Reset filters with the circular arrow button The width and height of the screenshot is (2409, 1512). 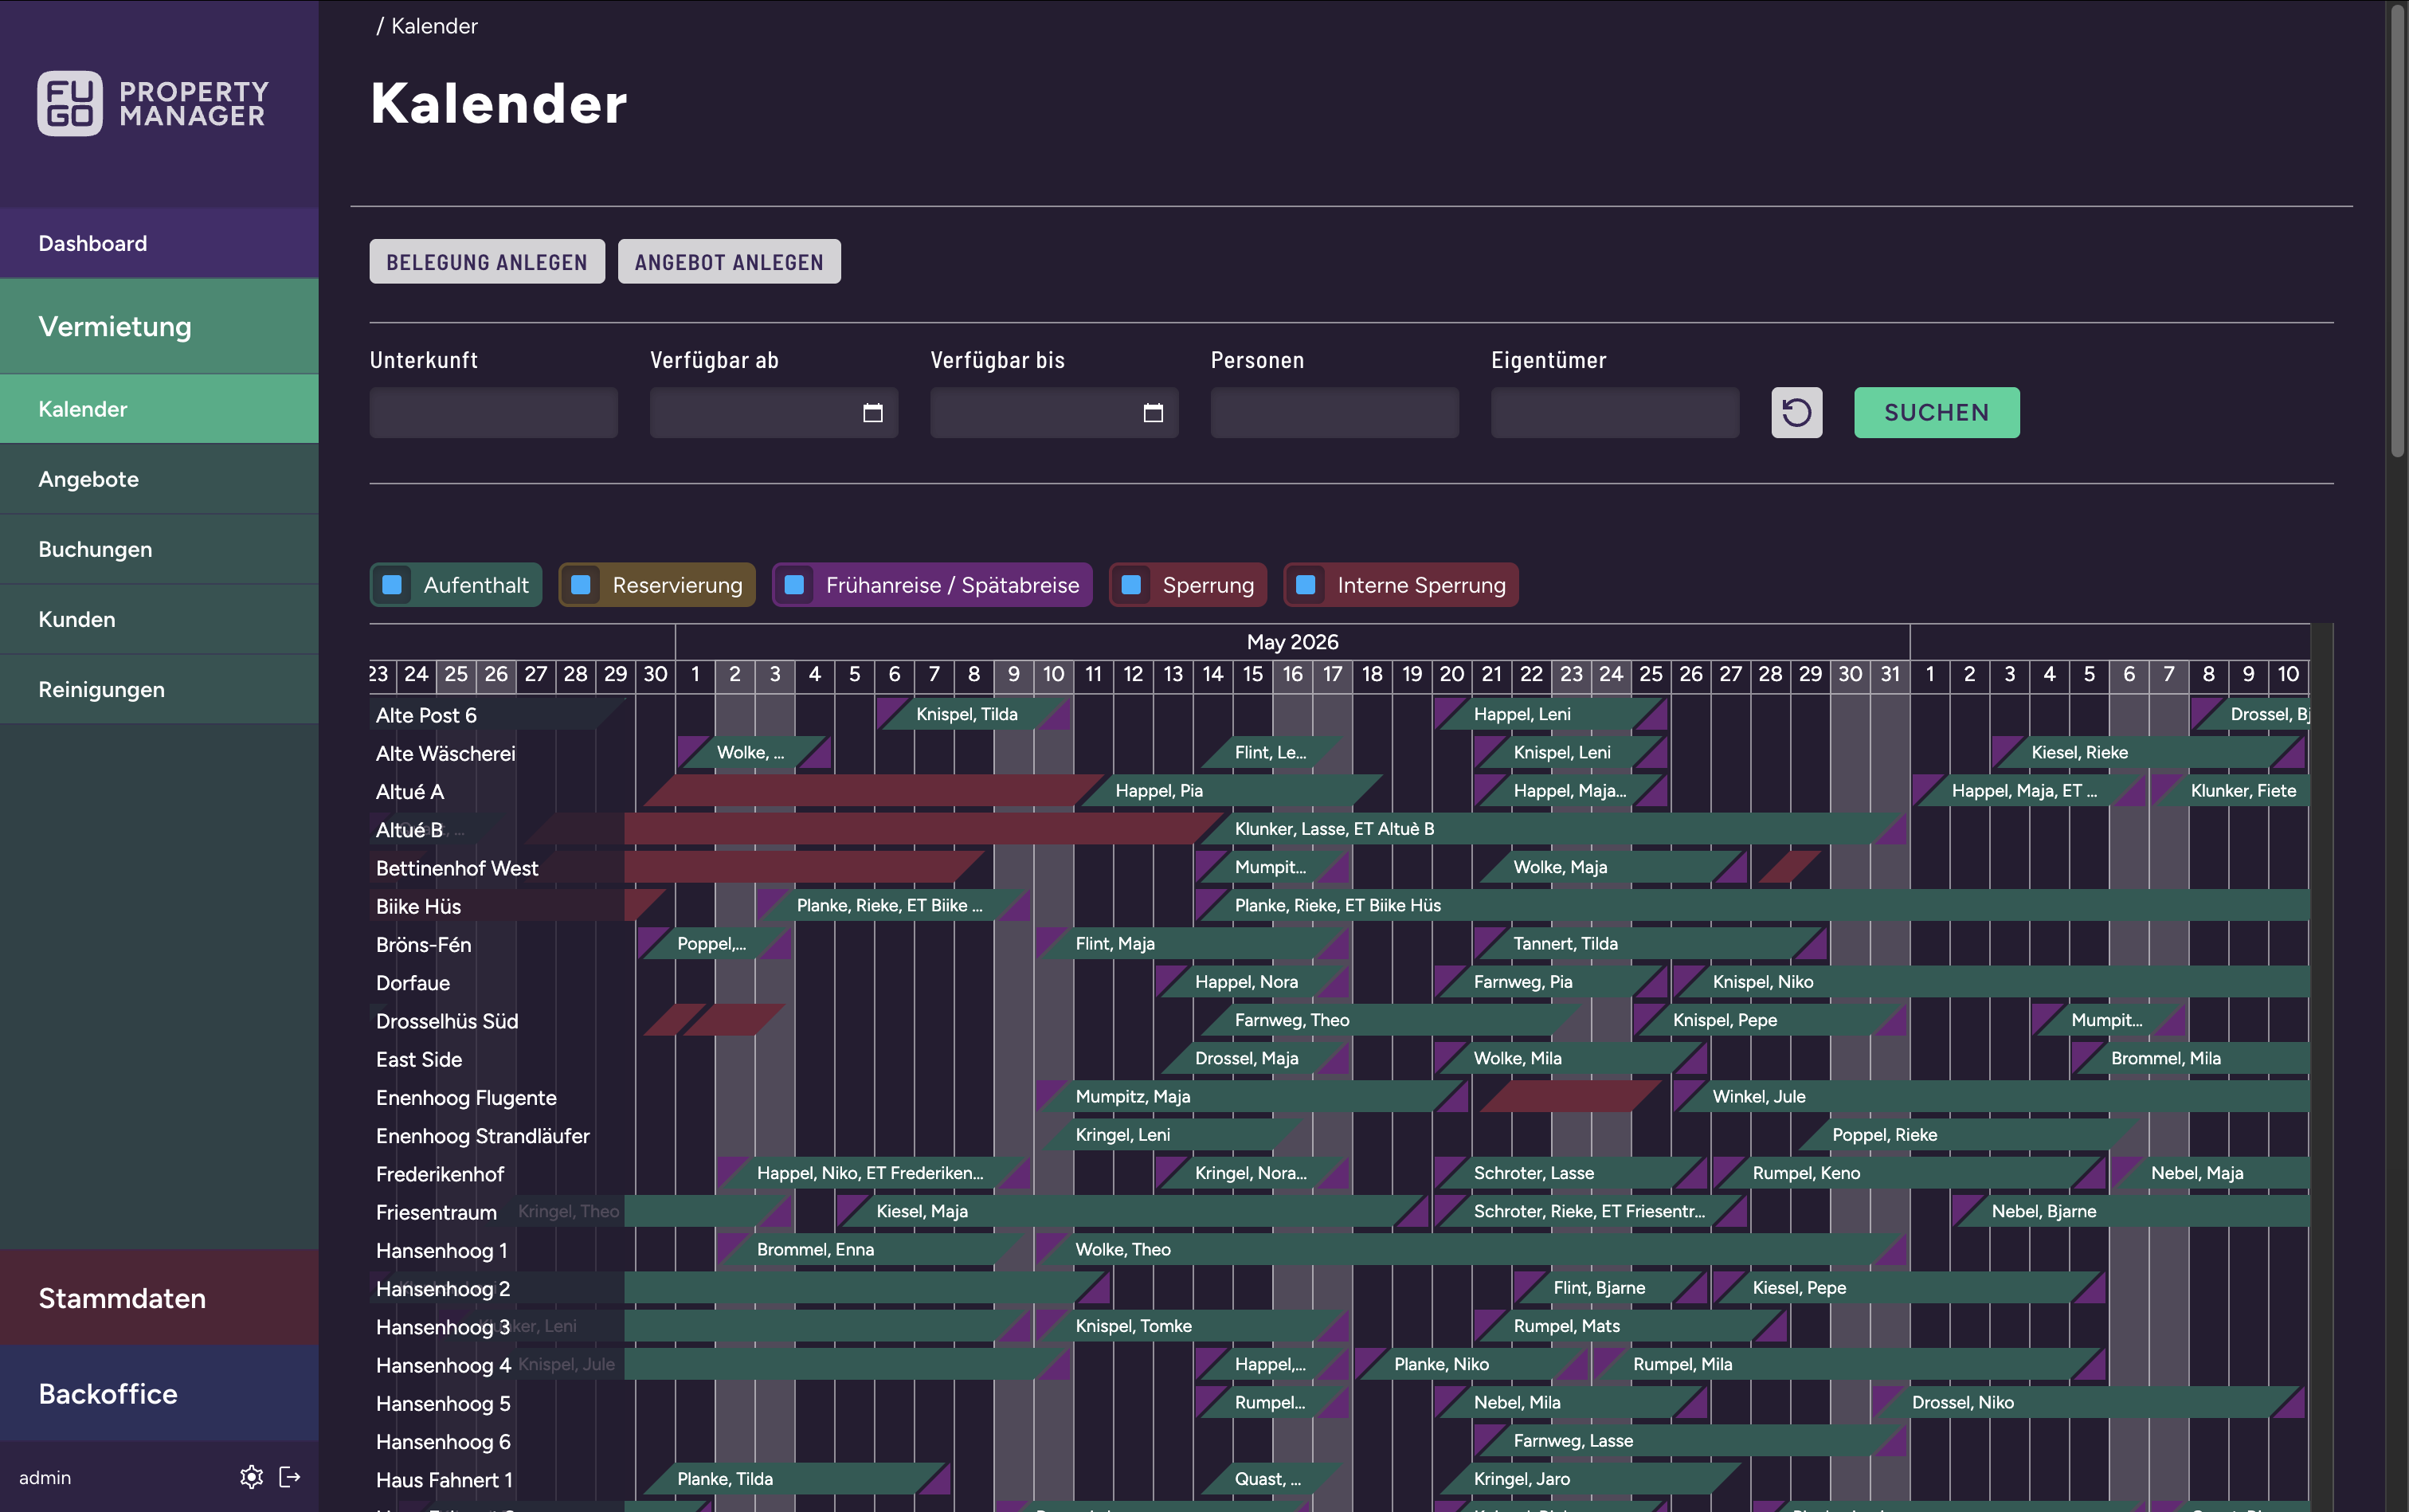[x=1796, y=412]
